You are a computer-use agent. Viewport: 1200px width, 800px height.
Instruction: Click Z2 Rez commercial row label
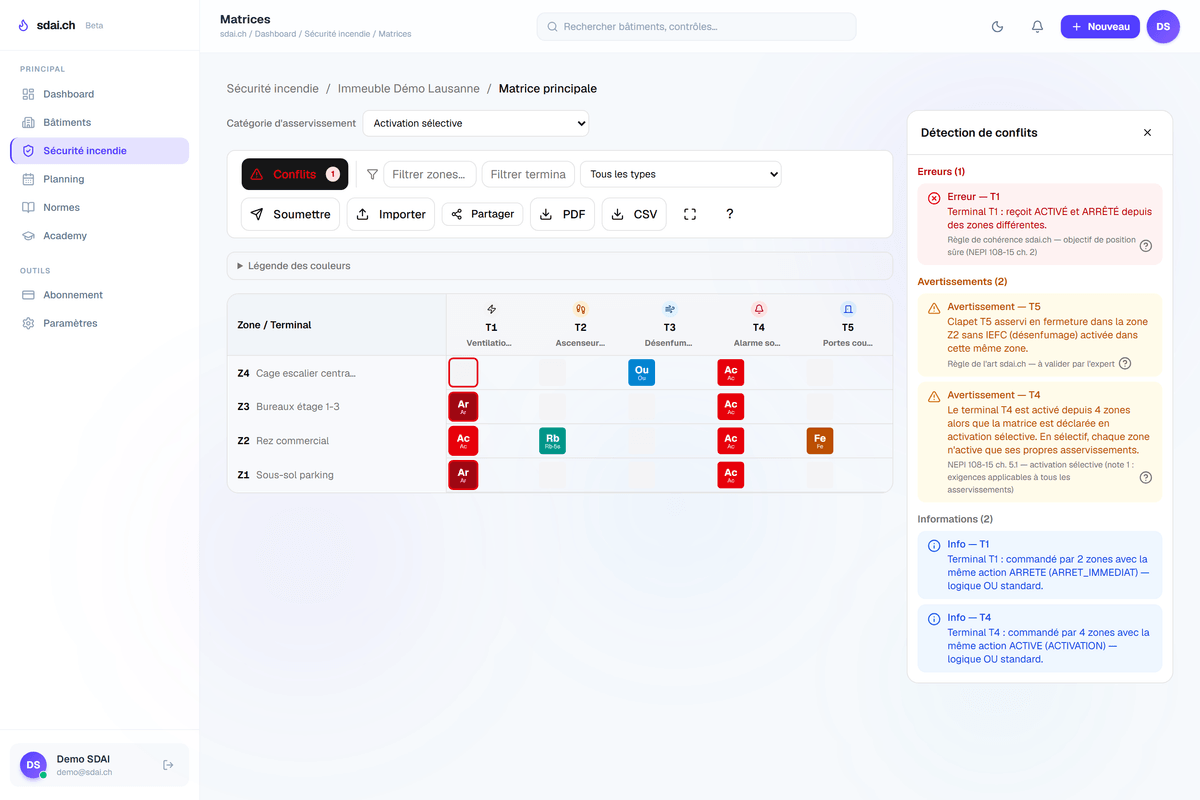tap(283, 441)
